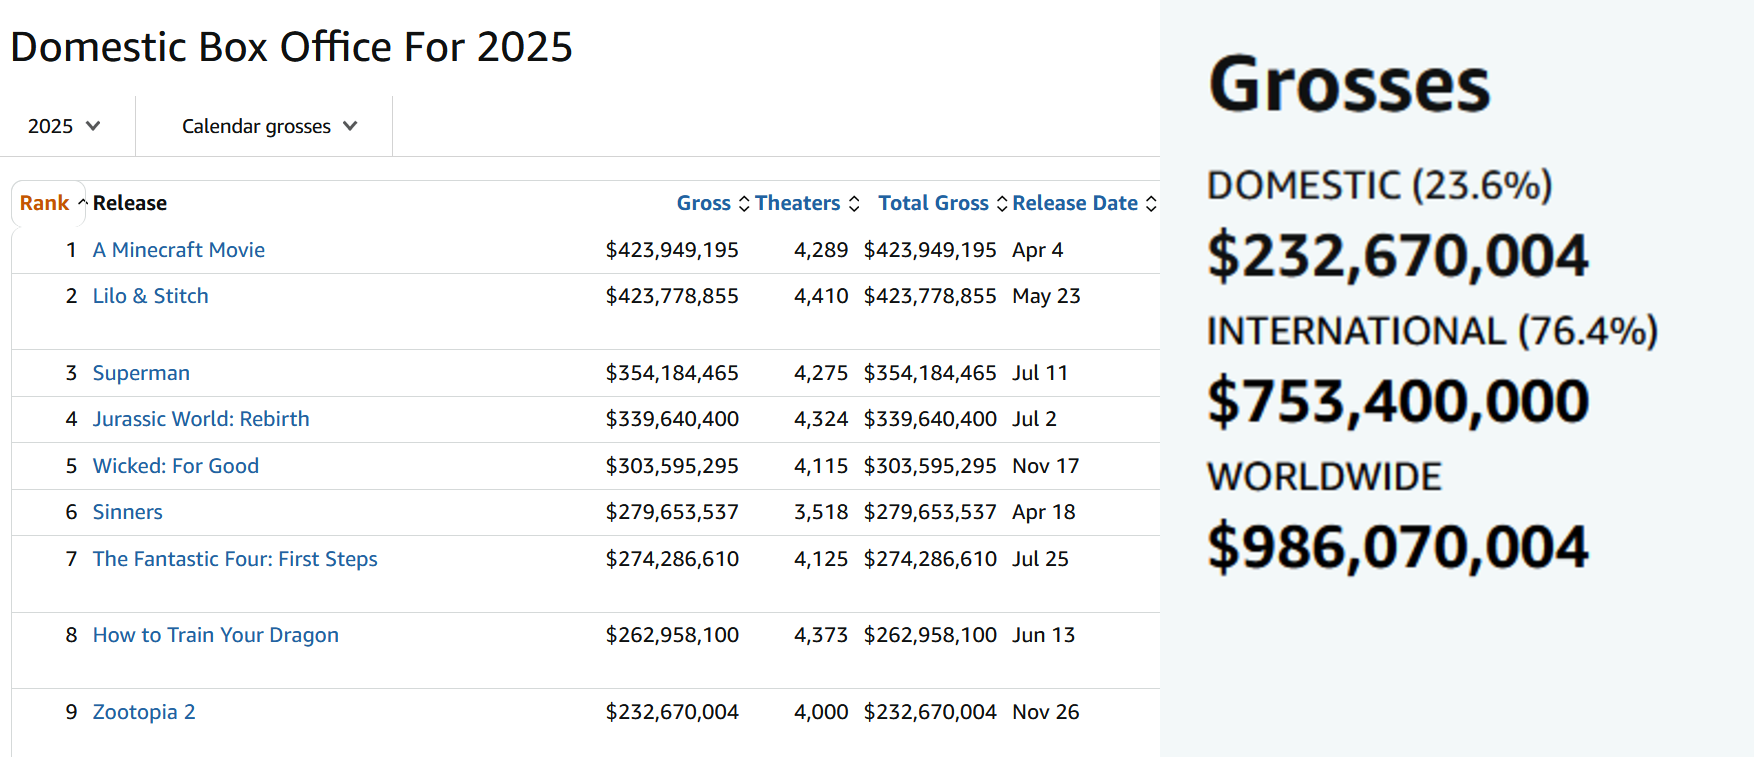Image resolution: width=1754 pixels, height=757 pixels.
Task: Click the INTERNATIONAL (76.4%) label
Action: (x=1433, y=332)
